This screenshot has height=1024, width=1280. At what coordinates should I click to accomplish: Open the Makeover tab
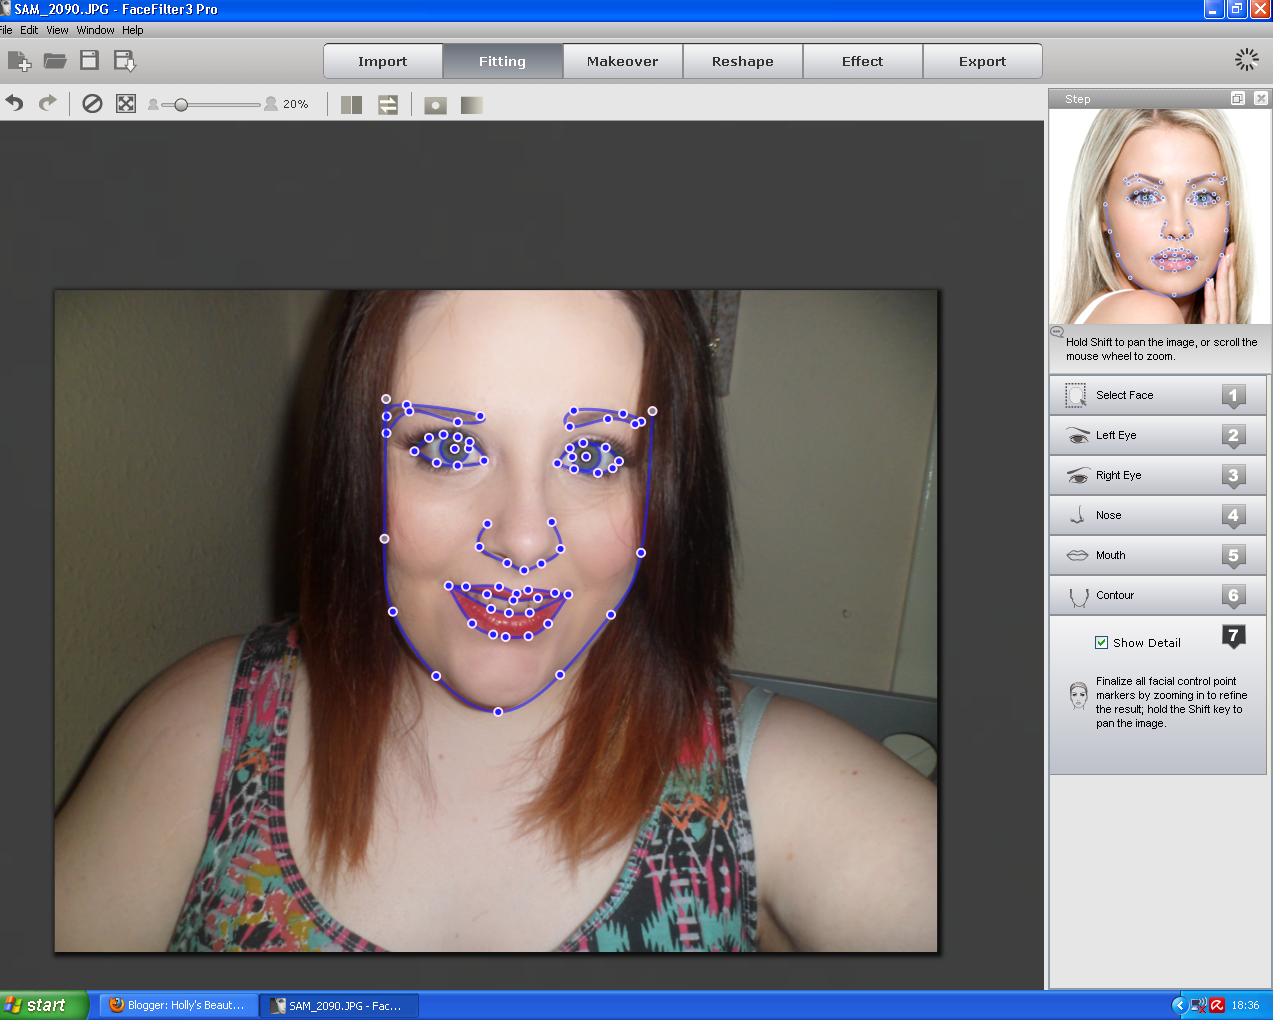click(x=622, y=61)
